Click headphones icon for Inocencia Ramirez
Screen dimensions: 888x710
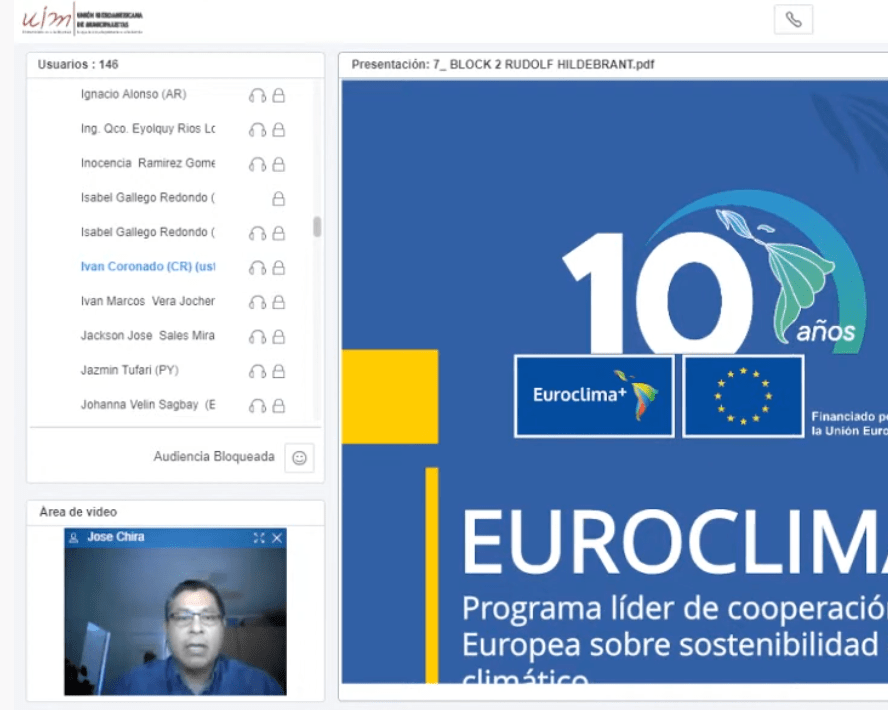coord(257,165)
